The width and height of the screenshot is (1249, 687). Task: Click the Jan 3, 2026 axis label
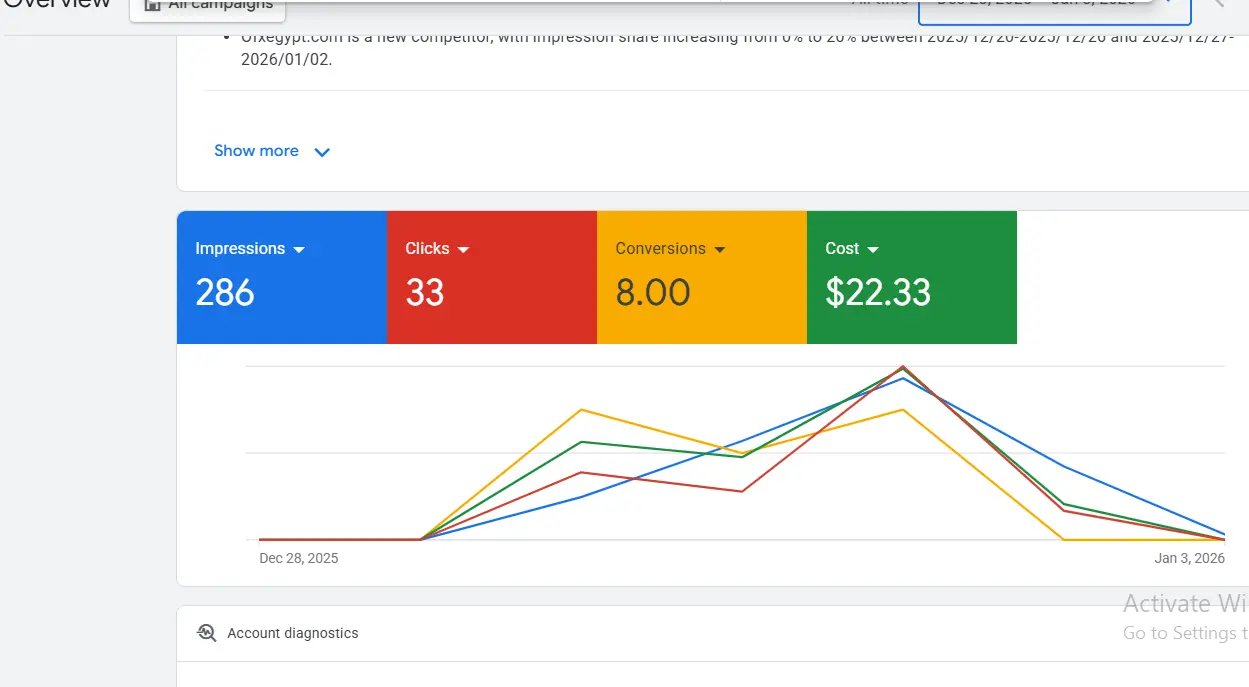pyautogui.click(x=1189, y=558)
